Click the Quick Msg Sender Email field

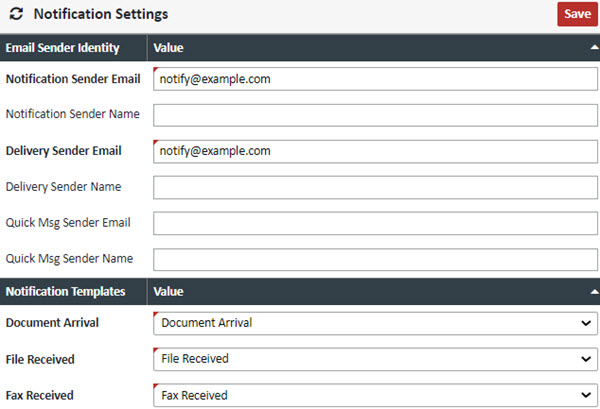[375, 223]
